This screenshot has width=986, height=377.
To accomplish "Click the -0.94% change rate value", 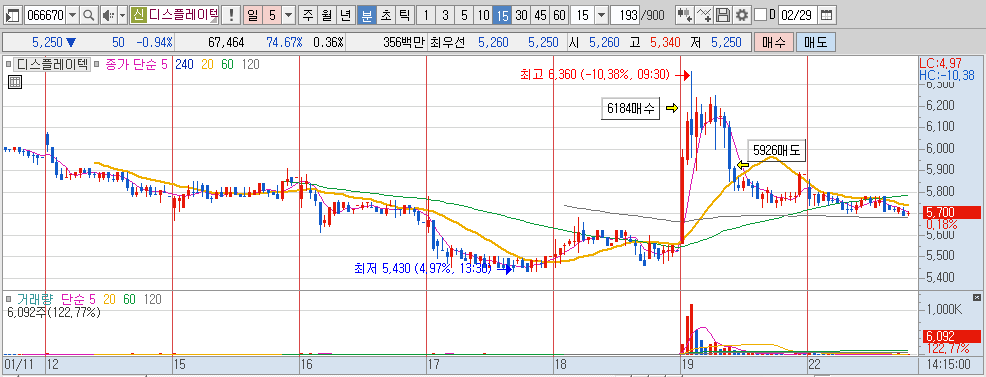I will click(x=156, y=43).
